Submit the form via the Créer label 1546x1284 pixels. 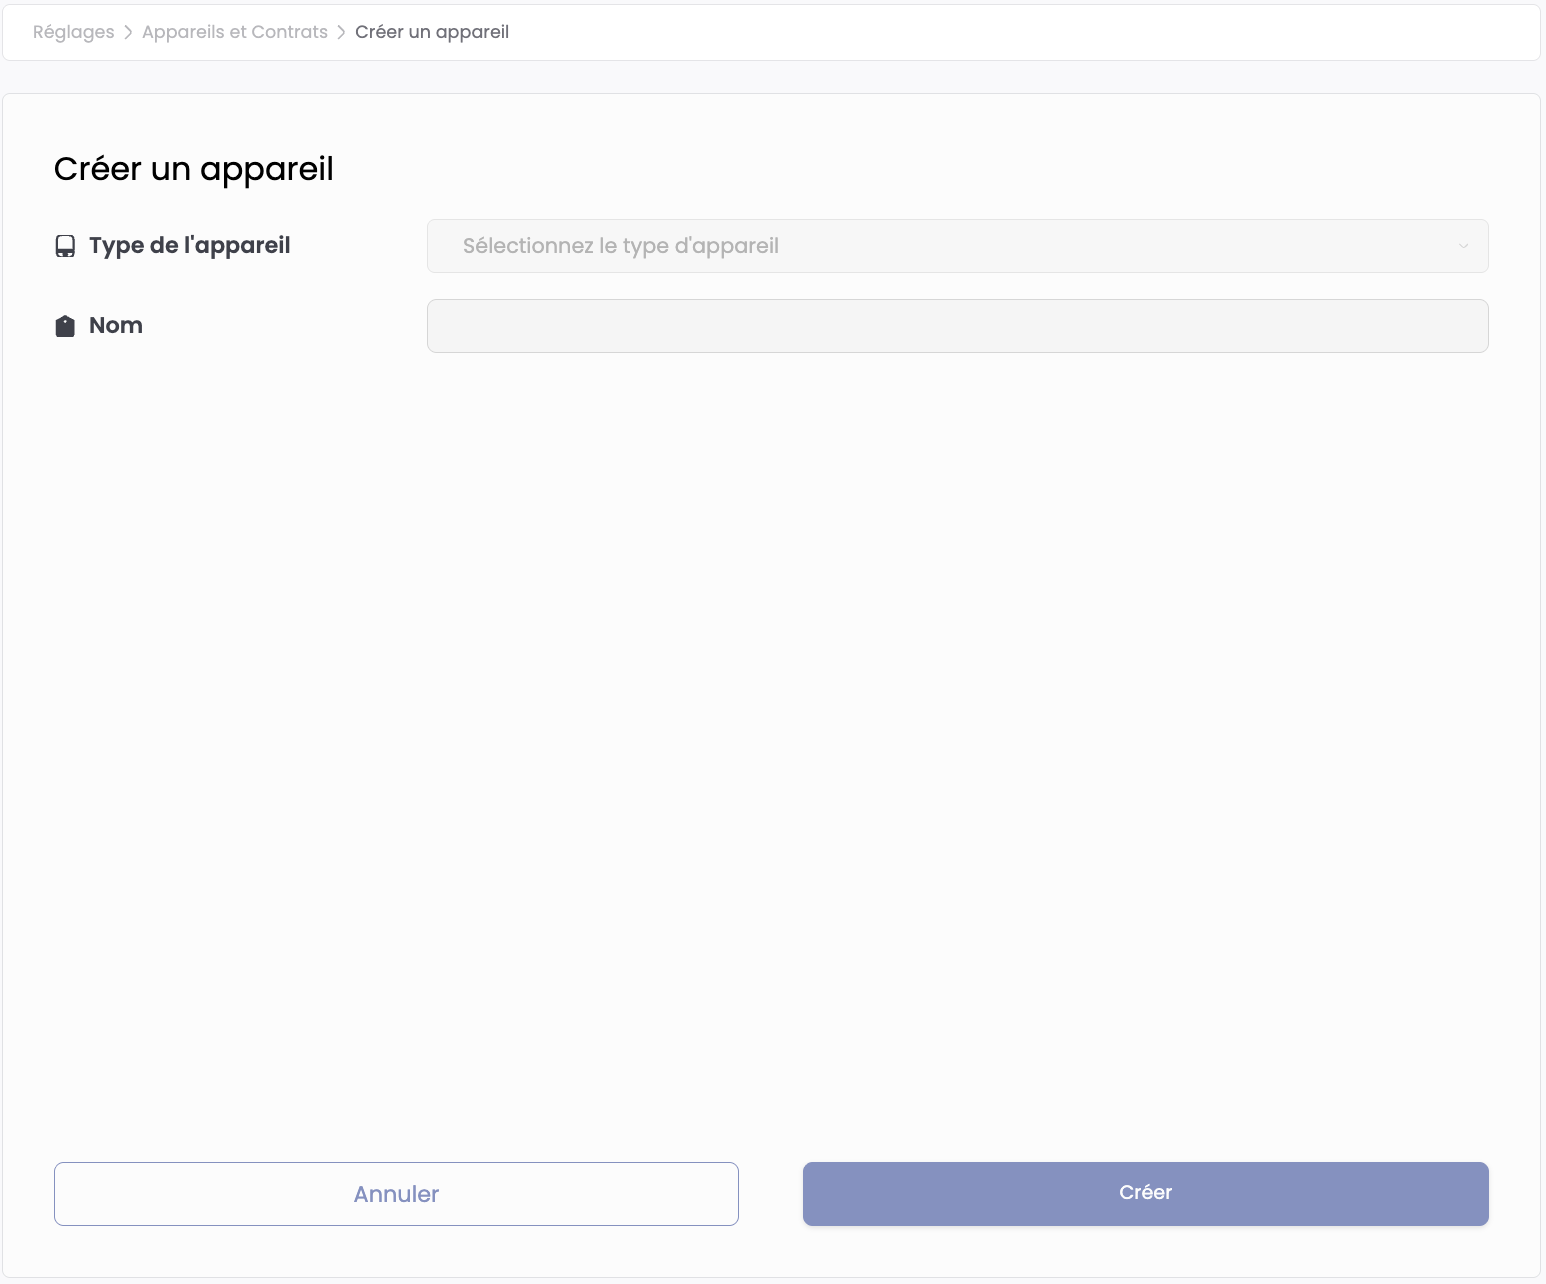click(1145, 1193)
